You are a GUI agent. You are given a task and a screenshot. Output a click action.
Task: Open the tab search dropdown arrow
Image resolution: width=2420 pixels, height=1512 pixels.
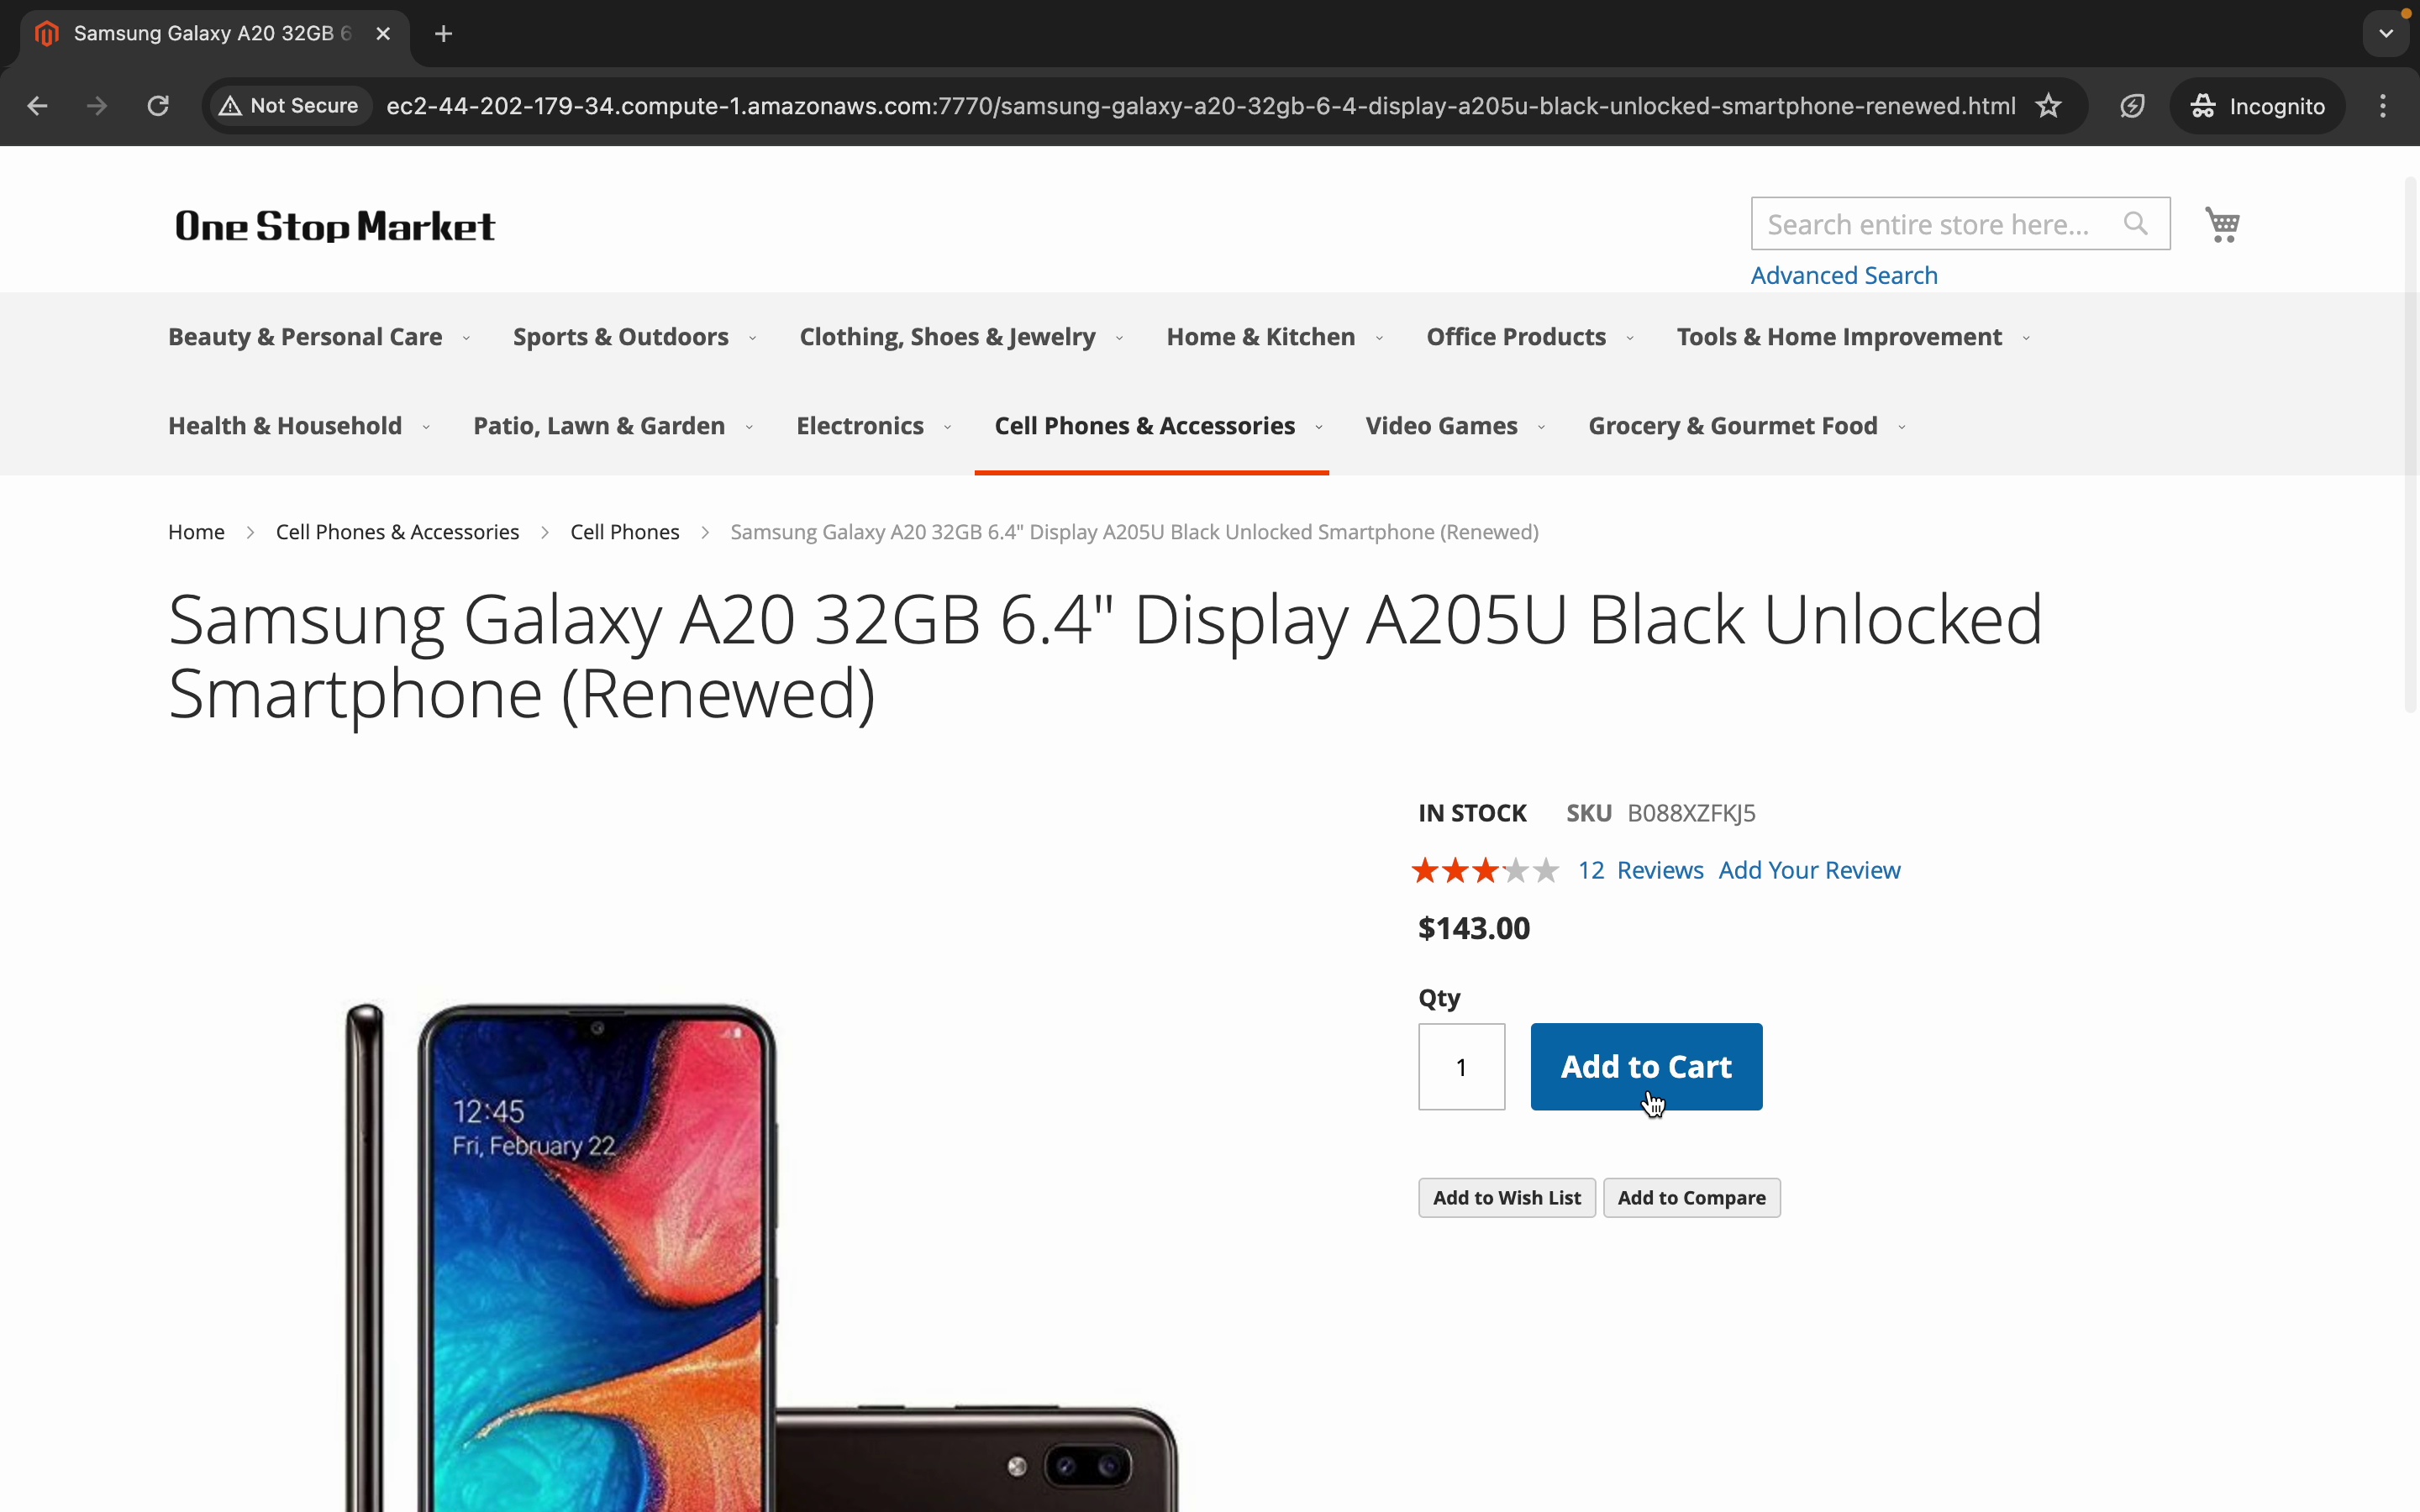pos(2386,34)
